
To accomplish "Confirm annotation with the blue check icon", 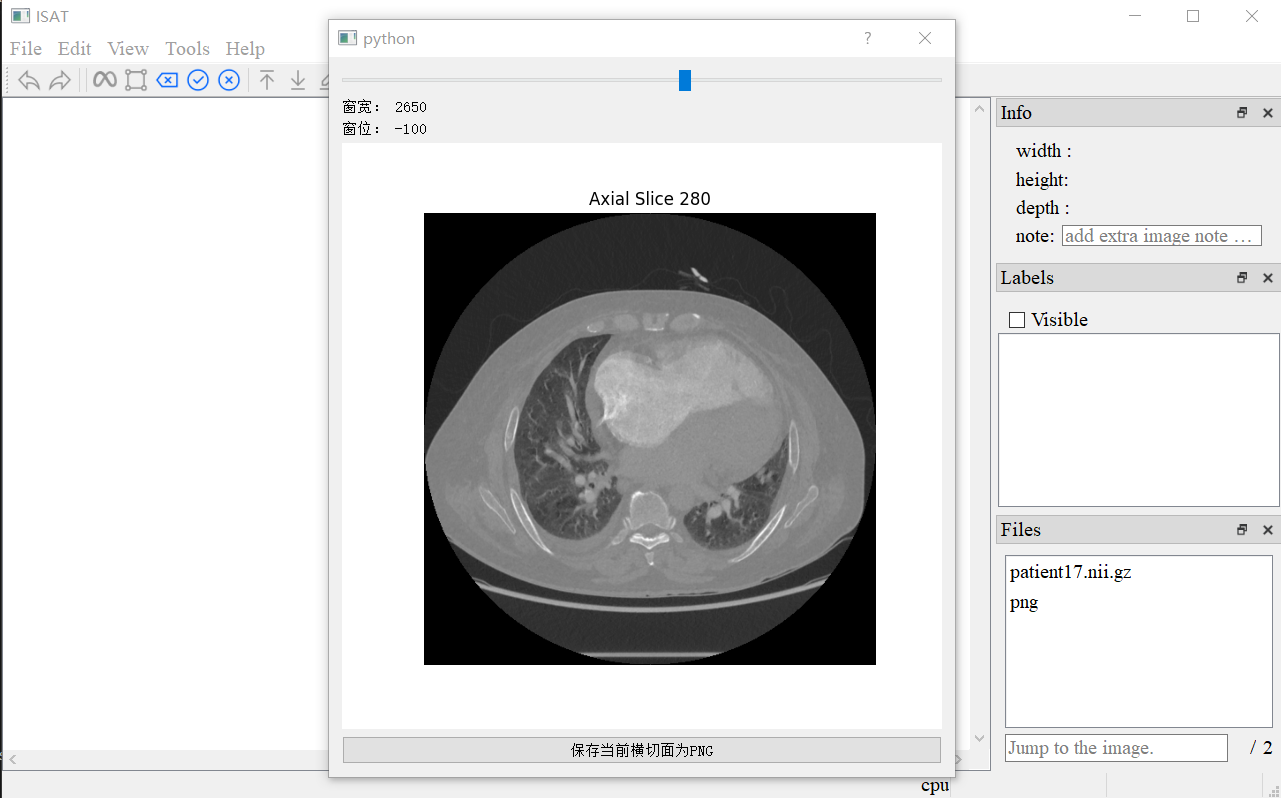I will click(x=198, y=80).
